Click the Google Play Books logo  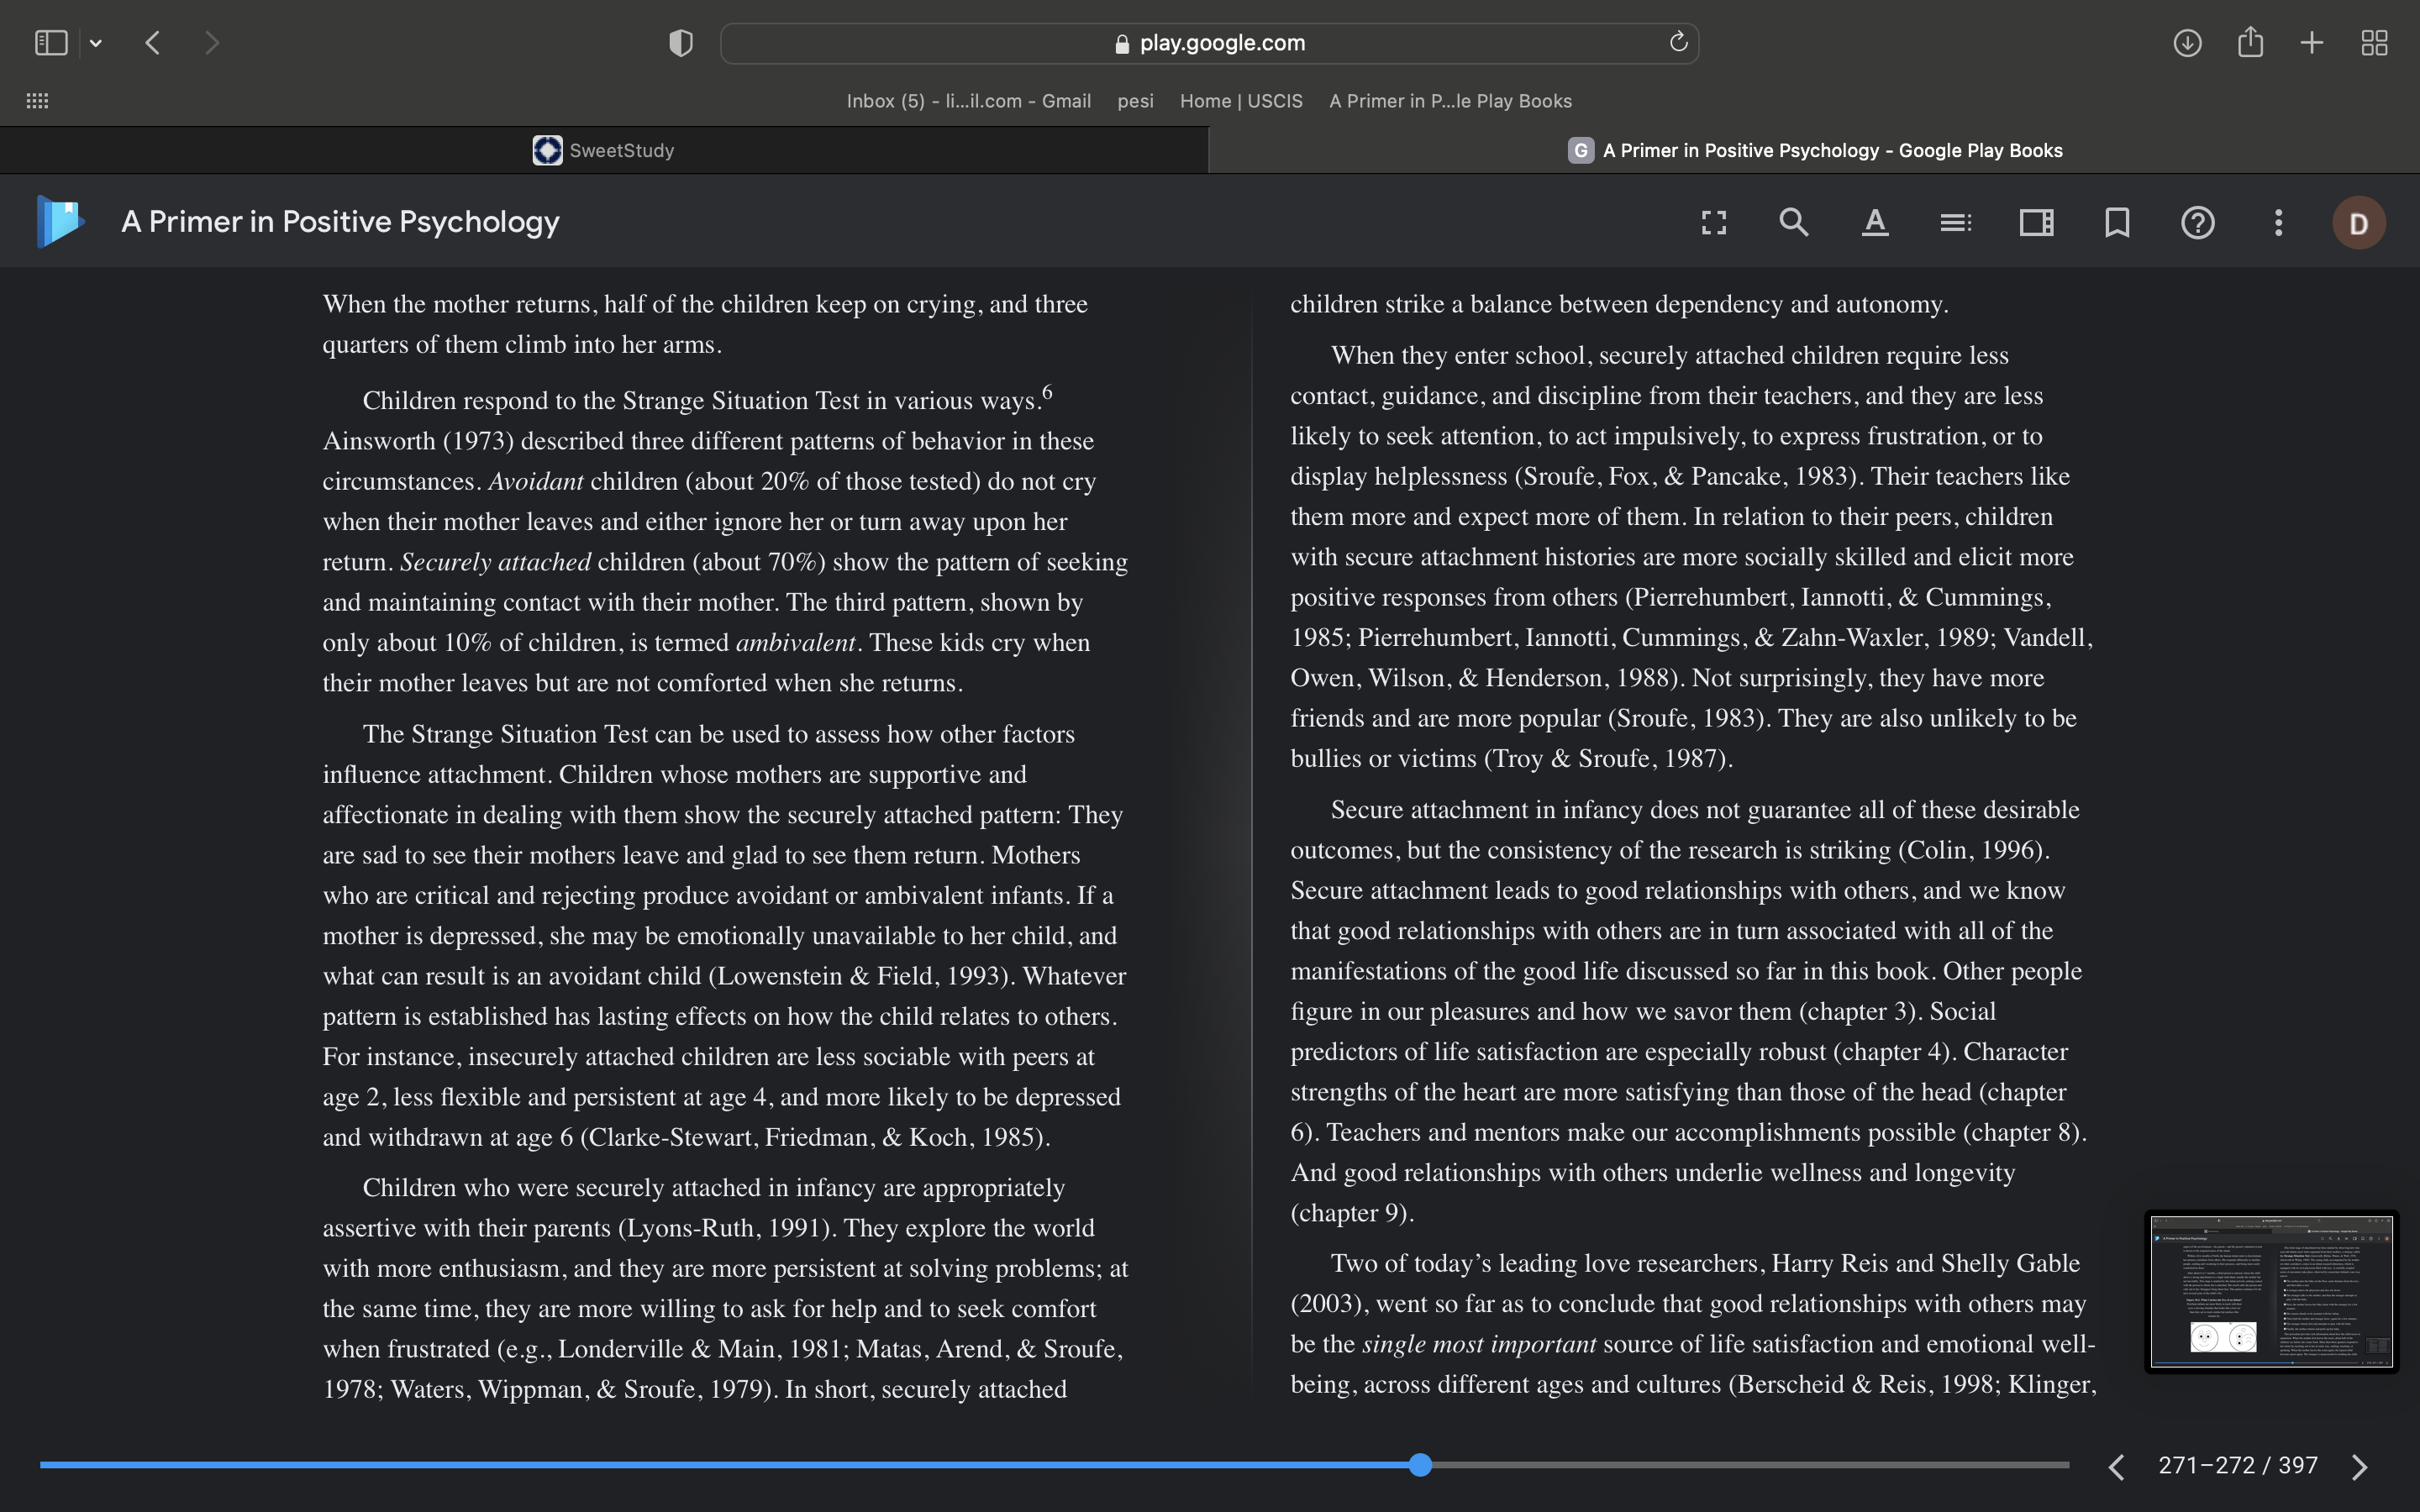60,221
